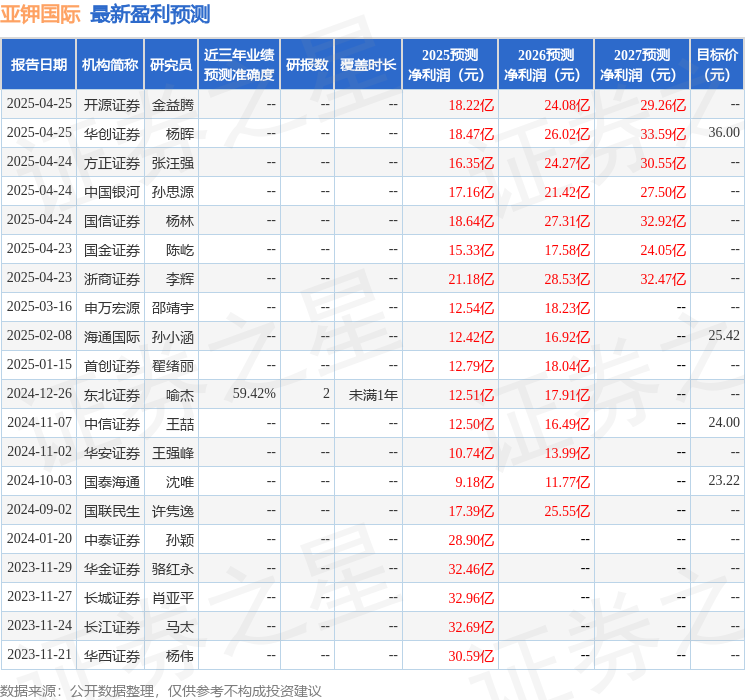Select 开源证券 institution cell

click(112, 105)
